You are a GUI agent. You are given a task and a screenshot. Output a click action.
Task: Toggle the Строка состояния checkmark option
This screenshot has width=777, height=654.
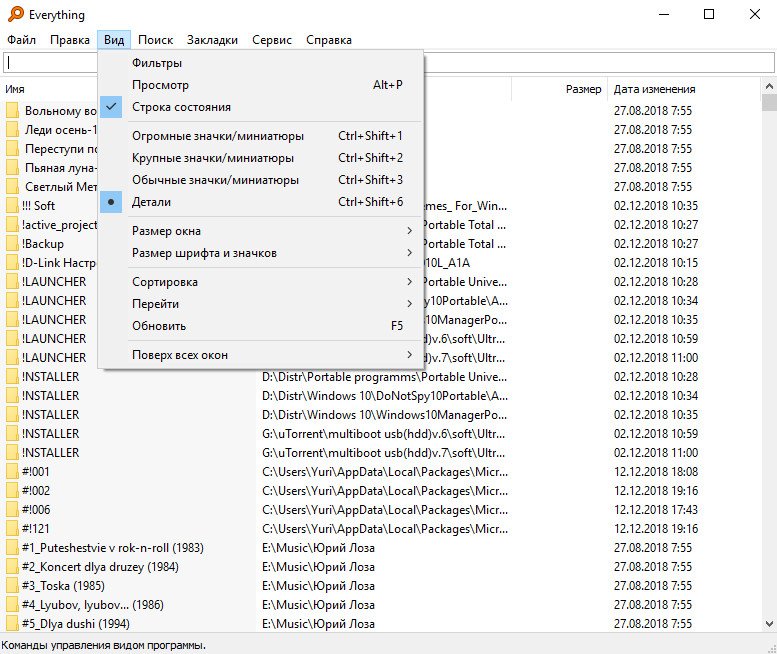coord(181,107)
